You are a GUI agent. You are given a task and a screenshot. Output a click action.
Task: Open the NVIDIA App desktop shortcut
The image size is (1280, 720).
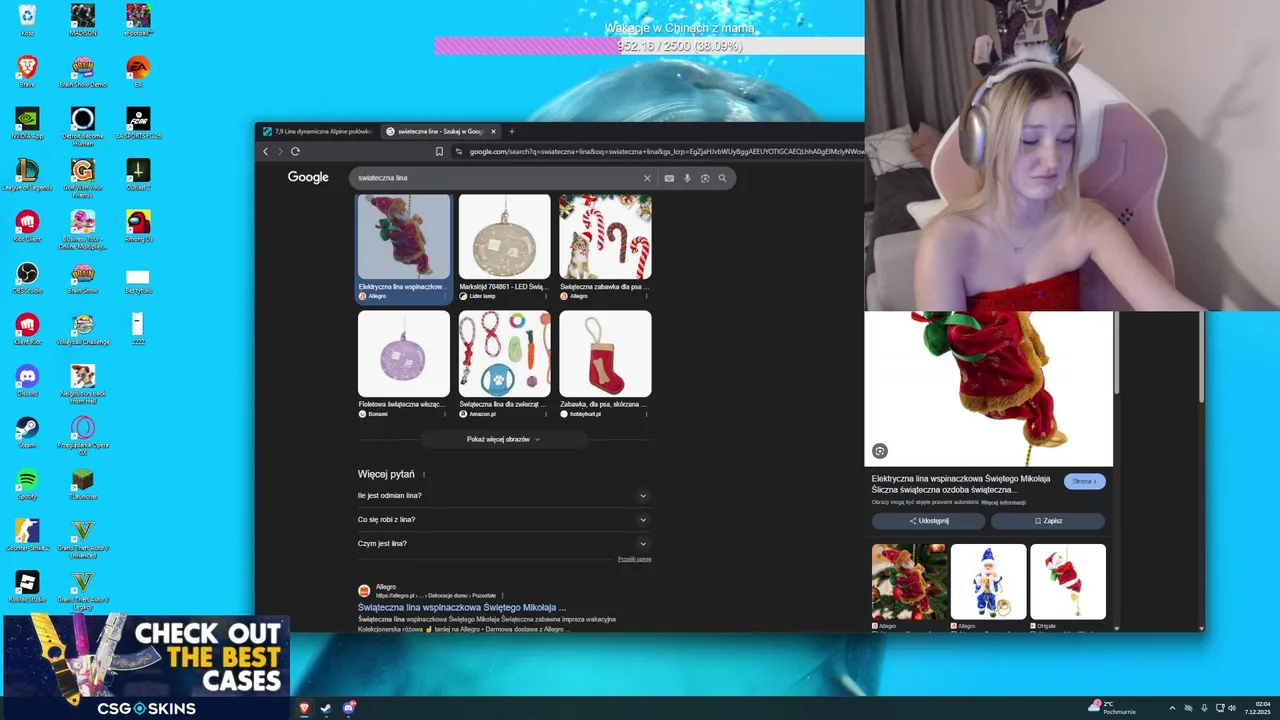[x=27, y=122]
